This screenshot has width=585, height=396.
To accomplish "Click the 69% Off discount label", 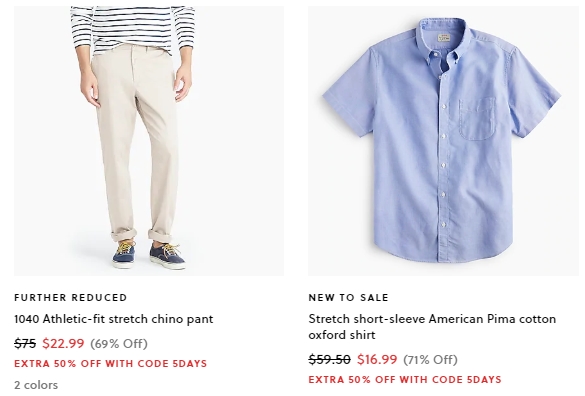I will click(119, 343).
